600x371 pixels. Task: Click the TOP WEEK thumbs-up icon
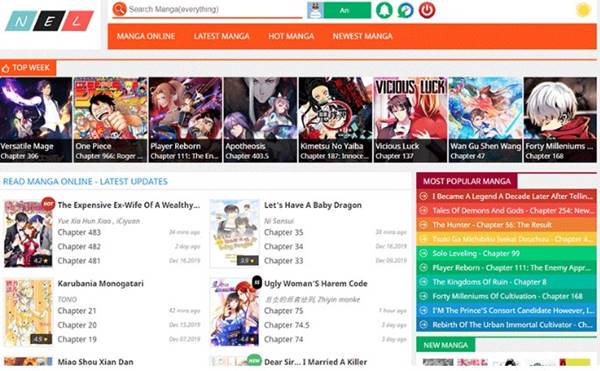(x=5, y=68)
